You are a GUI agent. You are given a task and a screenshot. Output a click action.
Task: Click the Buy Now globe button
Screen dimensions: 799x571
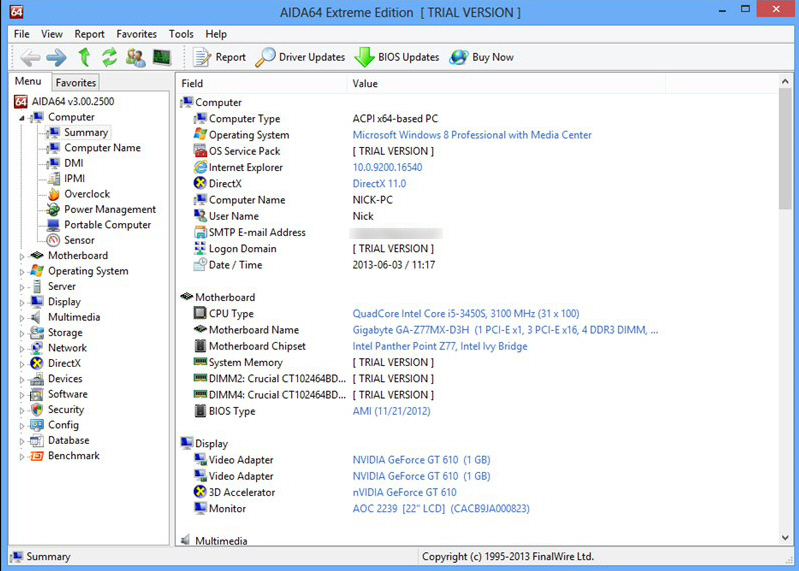[481, 58]
